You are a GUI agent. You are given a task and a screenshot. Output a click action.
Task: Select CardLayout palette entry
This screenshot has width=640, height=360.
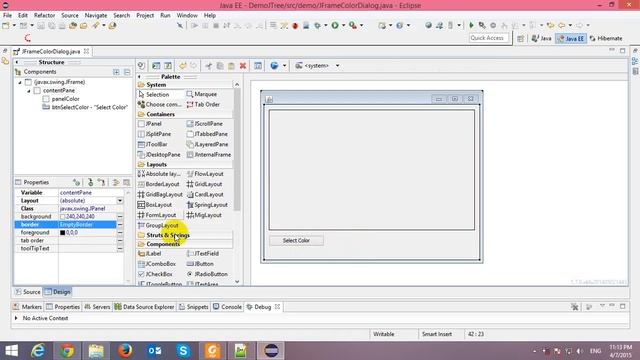(x=205, y=195)
